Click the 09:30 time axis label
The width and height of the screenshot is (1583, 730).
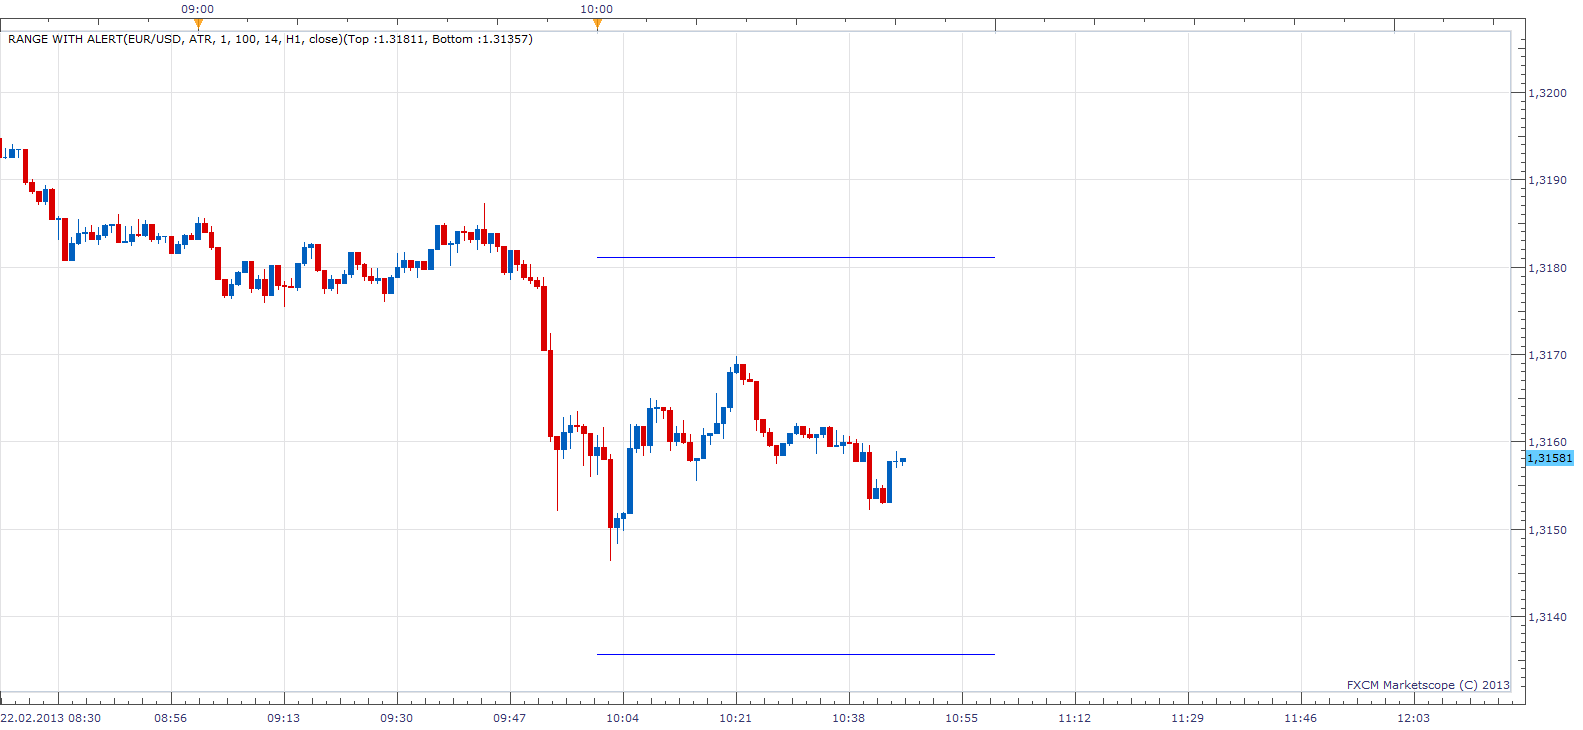(397, 718)
